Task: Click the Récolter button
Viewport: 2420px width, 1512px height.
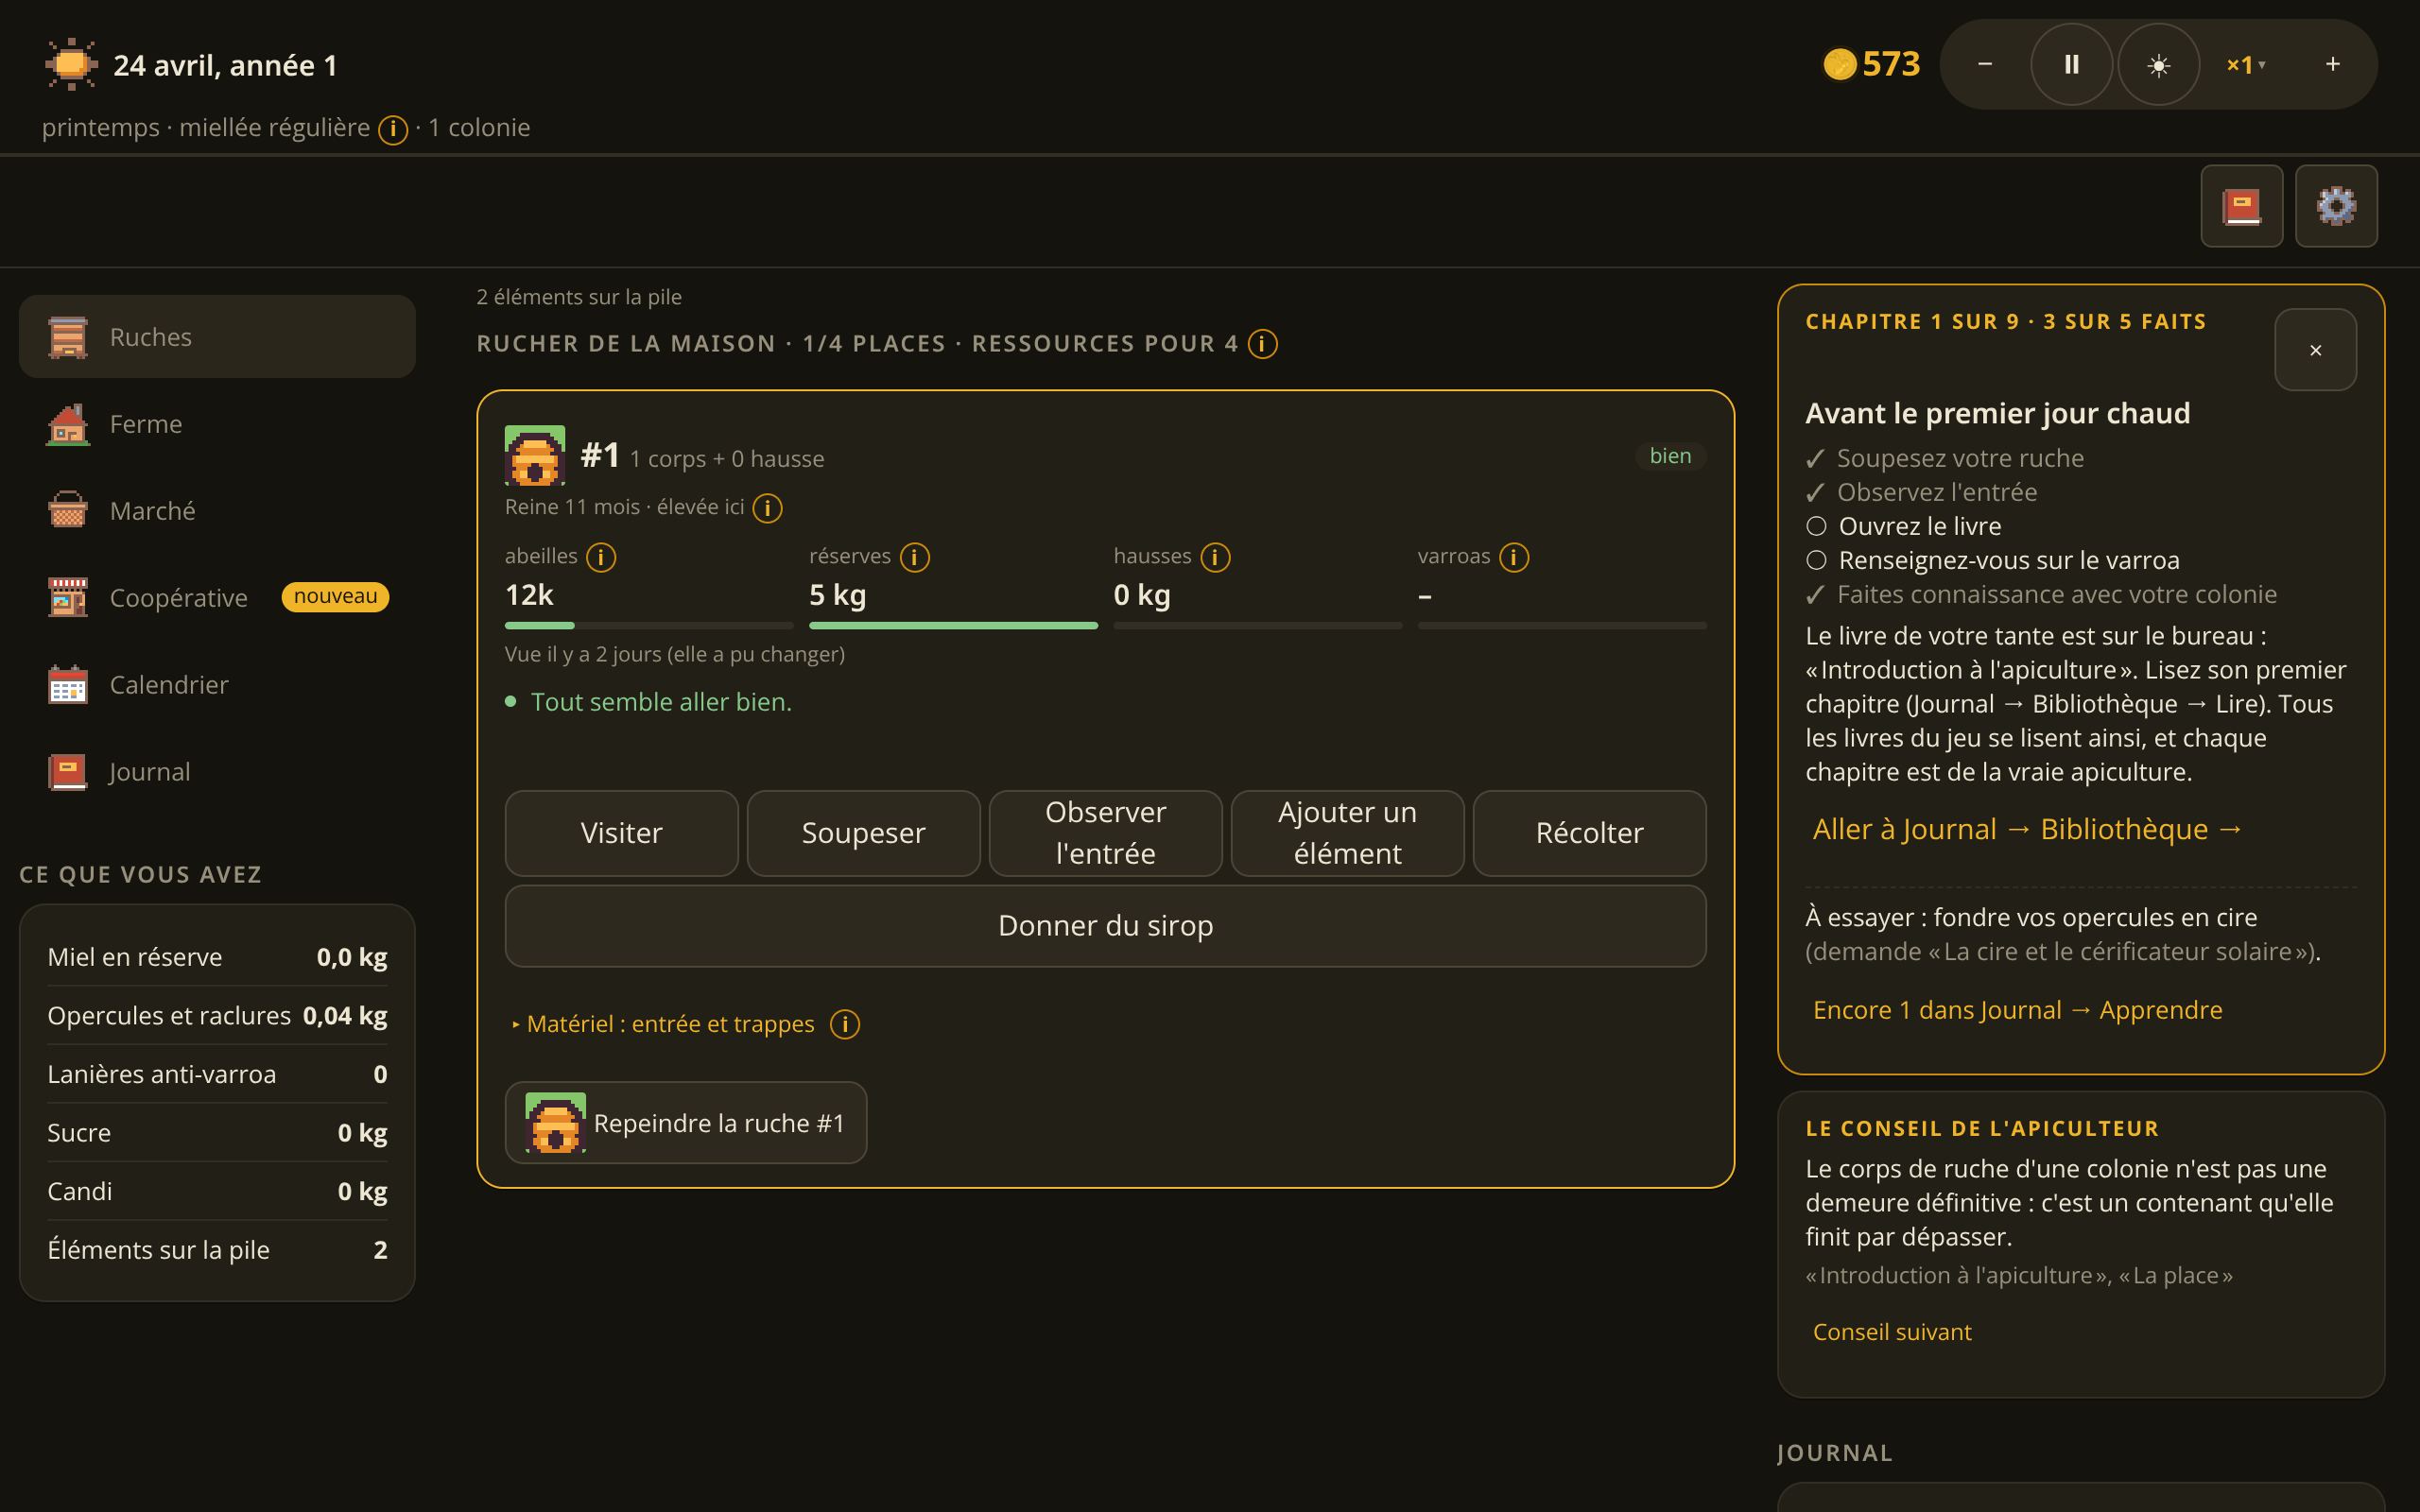Action: [1589, 833]
